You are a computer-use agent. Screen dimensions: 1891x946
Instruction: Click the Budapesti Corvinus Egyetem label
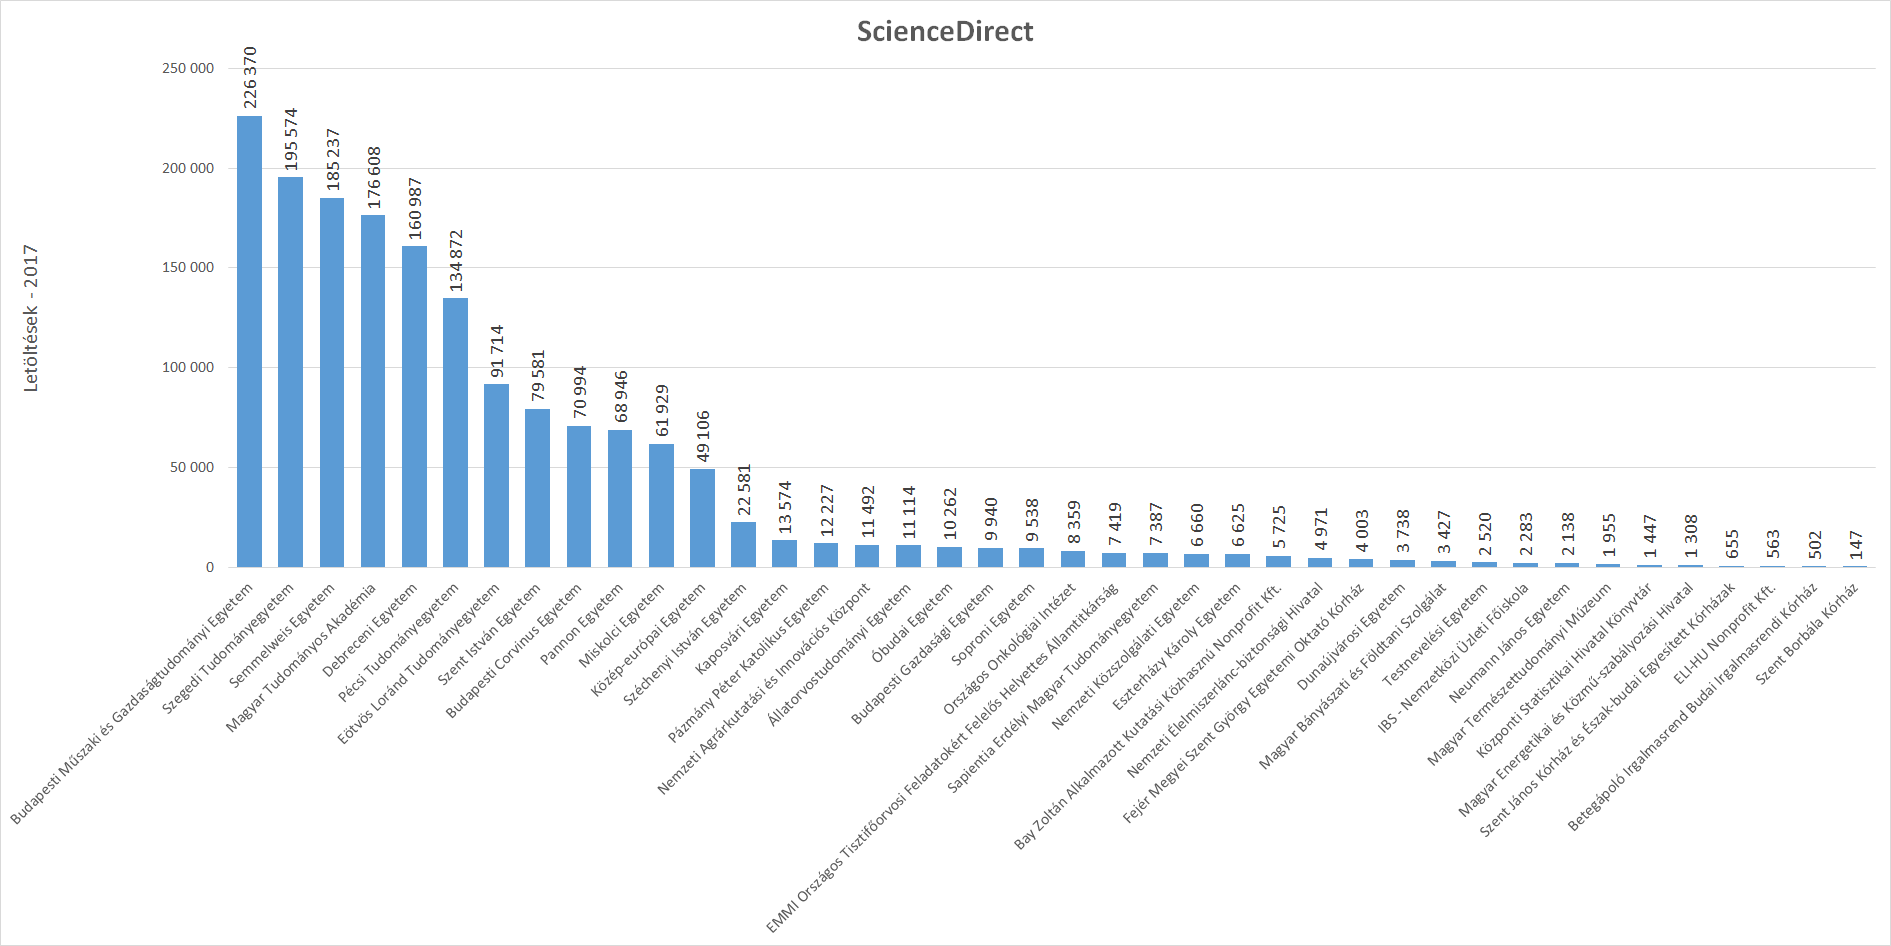(x=514, y=650)
